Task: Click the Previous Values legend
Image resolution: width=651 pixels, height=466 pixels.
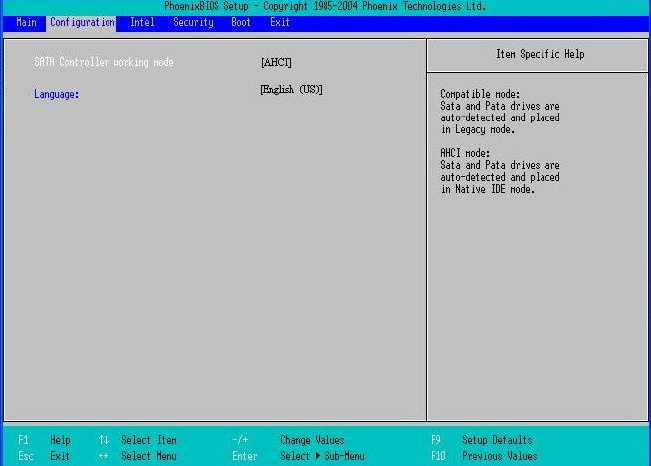Action: click(499, 456)
